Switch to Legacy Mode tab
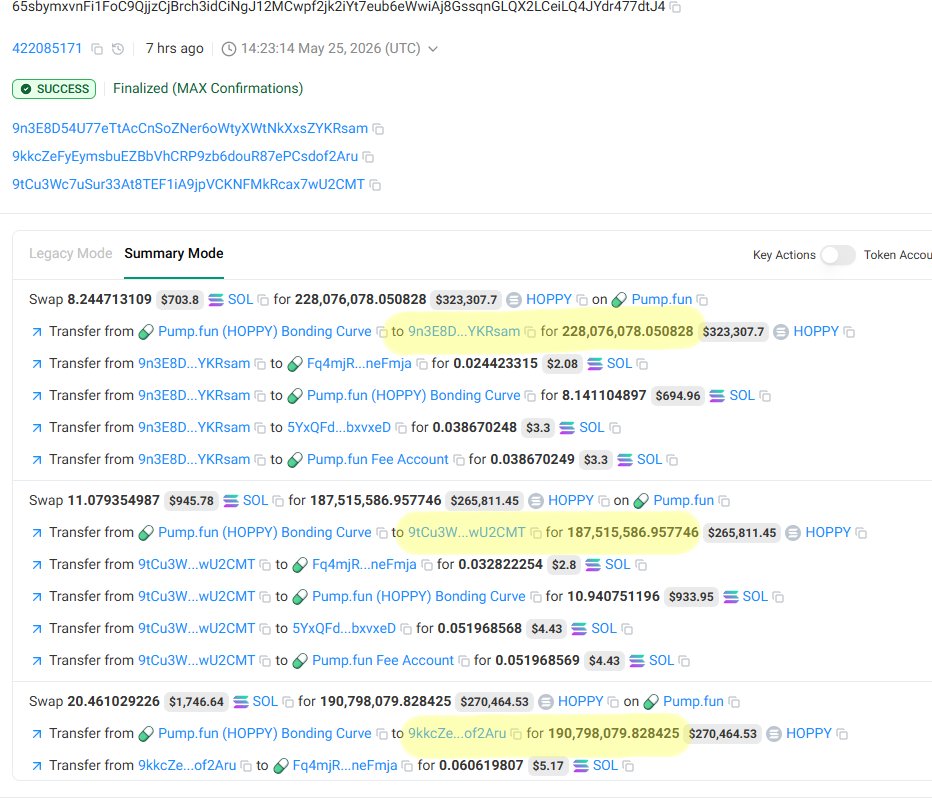The image size is (932, 805). (x=70, y=253)
